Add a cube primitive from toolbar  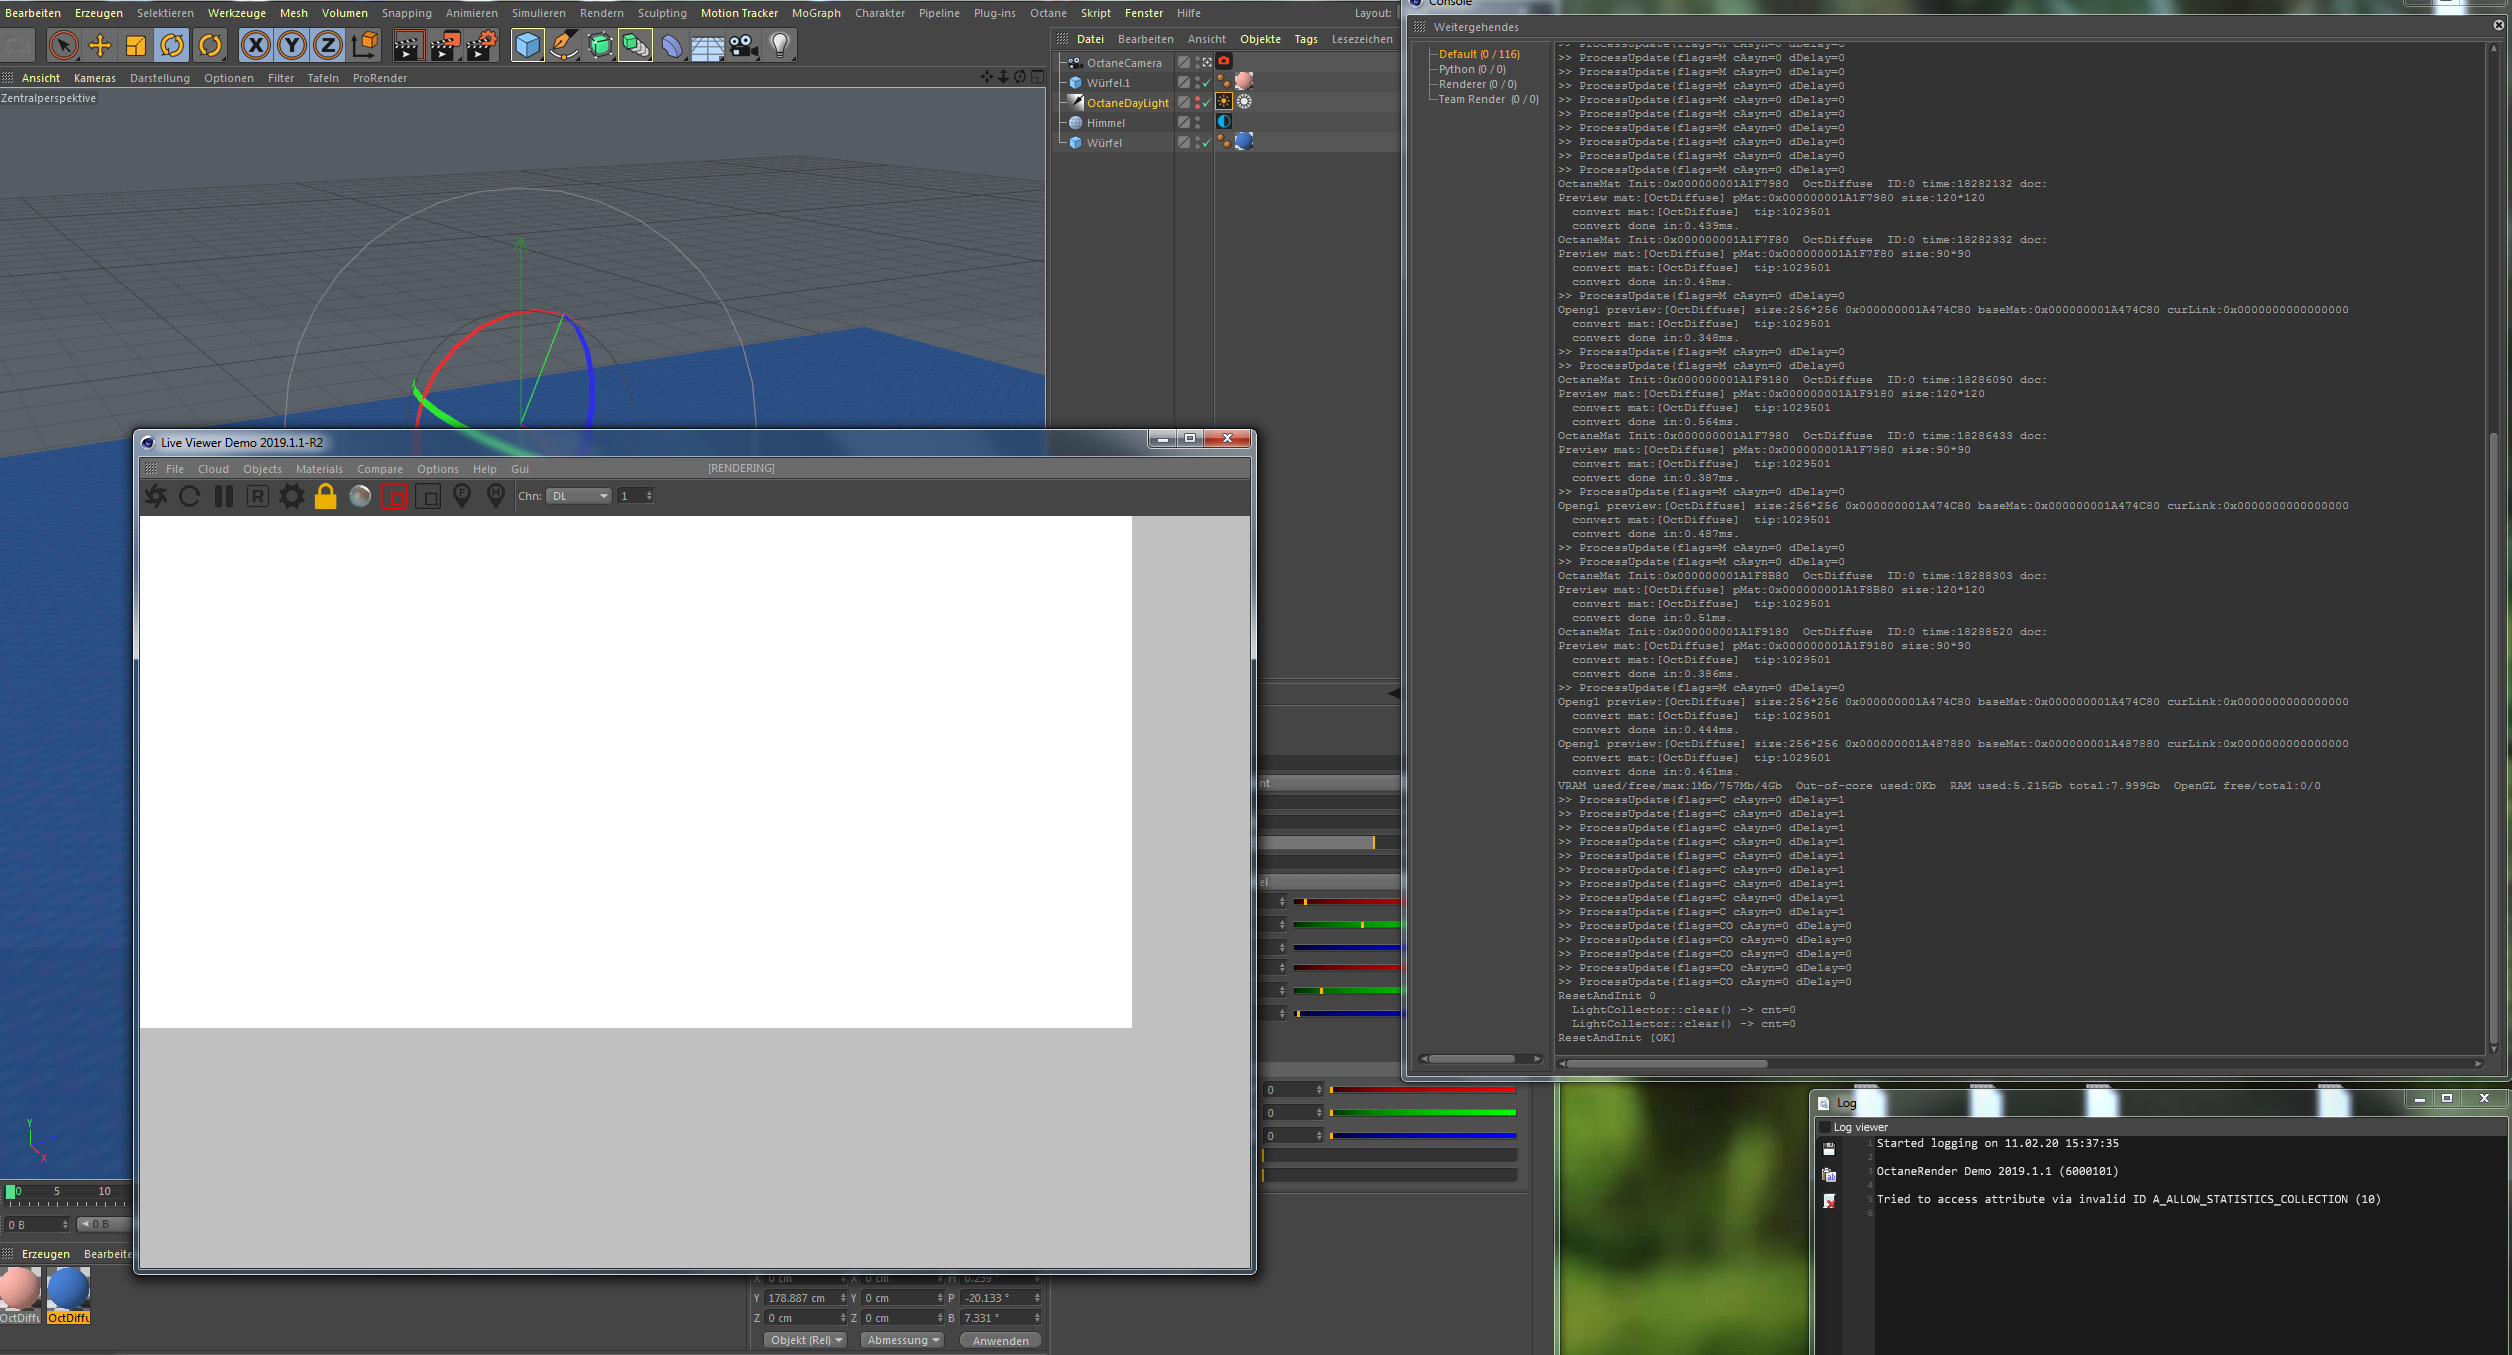click(x=527, y=45)
